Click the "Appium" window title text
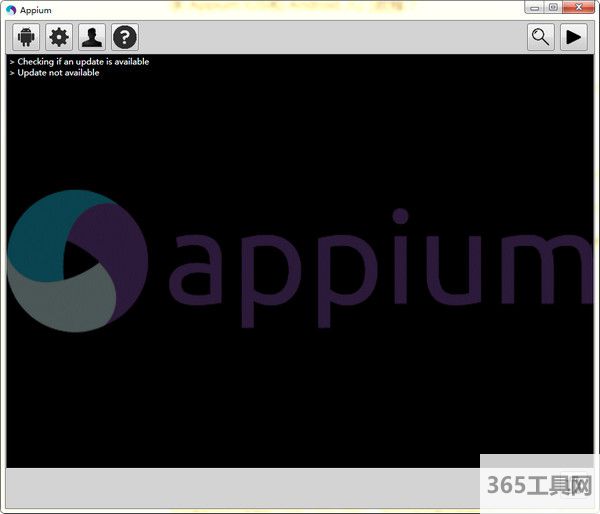 click(x=36, y=10)
